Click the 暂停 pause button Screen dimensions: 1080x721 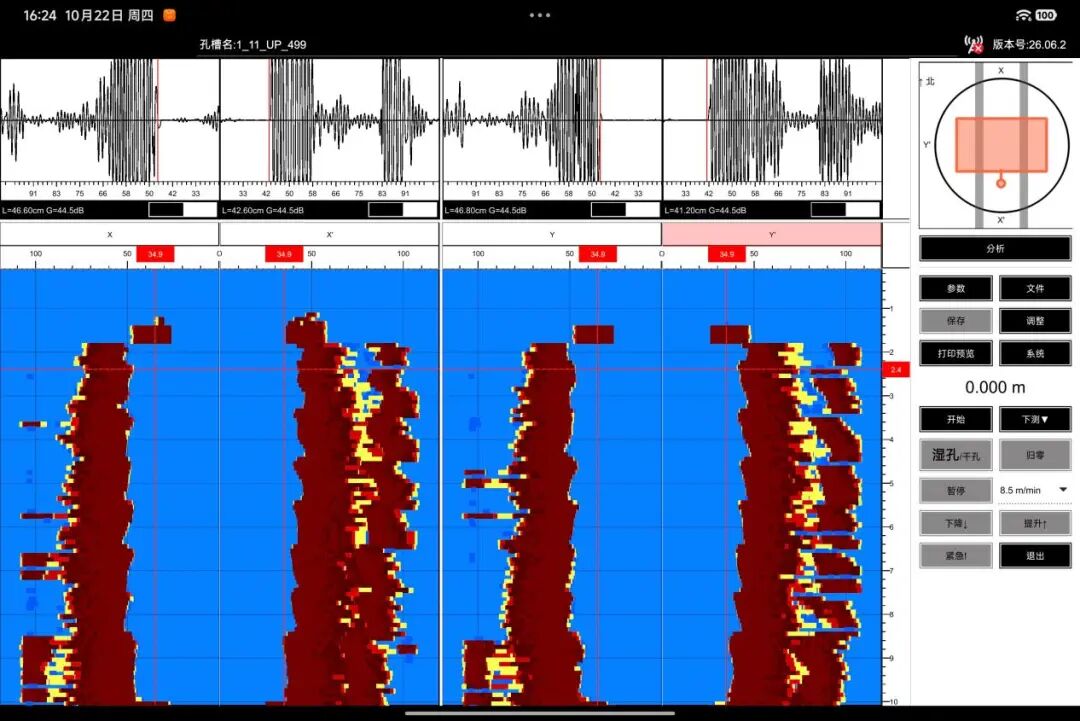pos(956,490)
